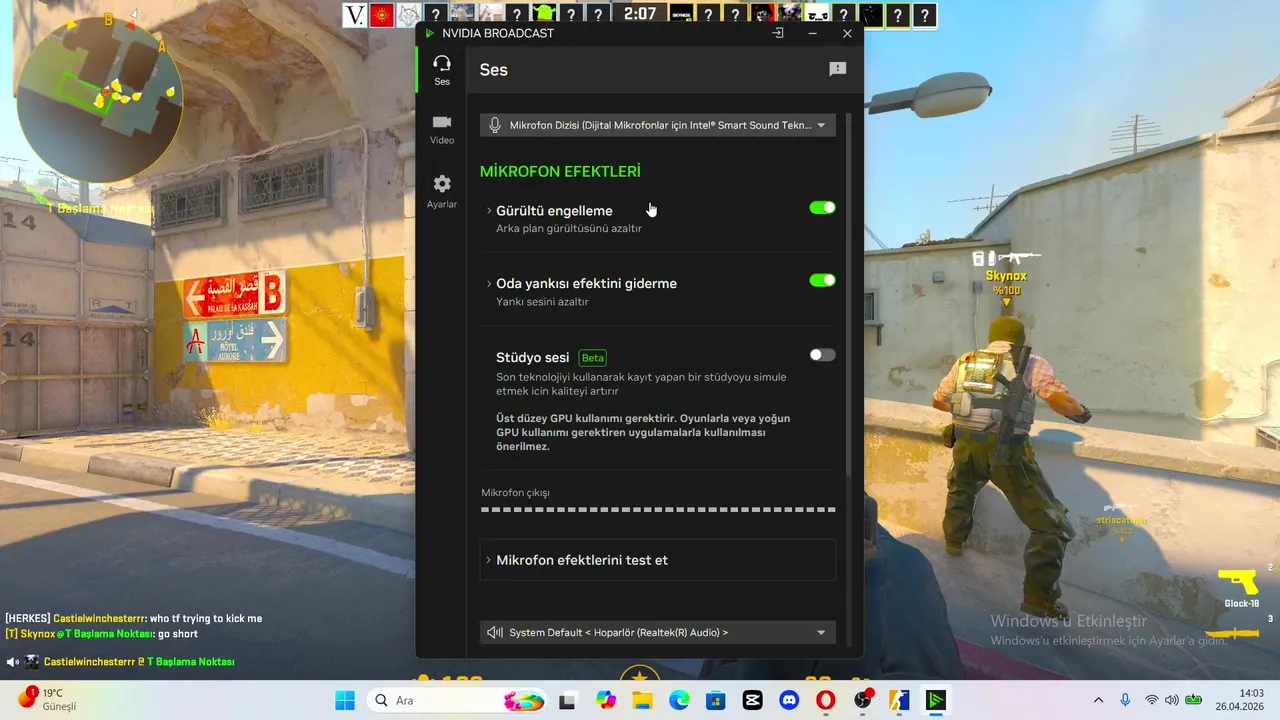Click the MİKROFON EFEKTLERİ heading
This screenshot has height=720, width=1280.
click(560, 172)
